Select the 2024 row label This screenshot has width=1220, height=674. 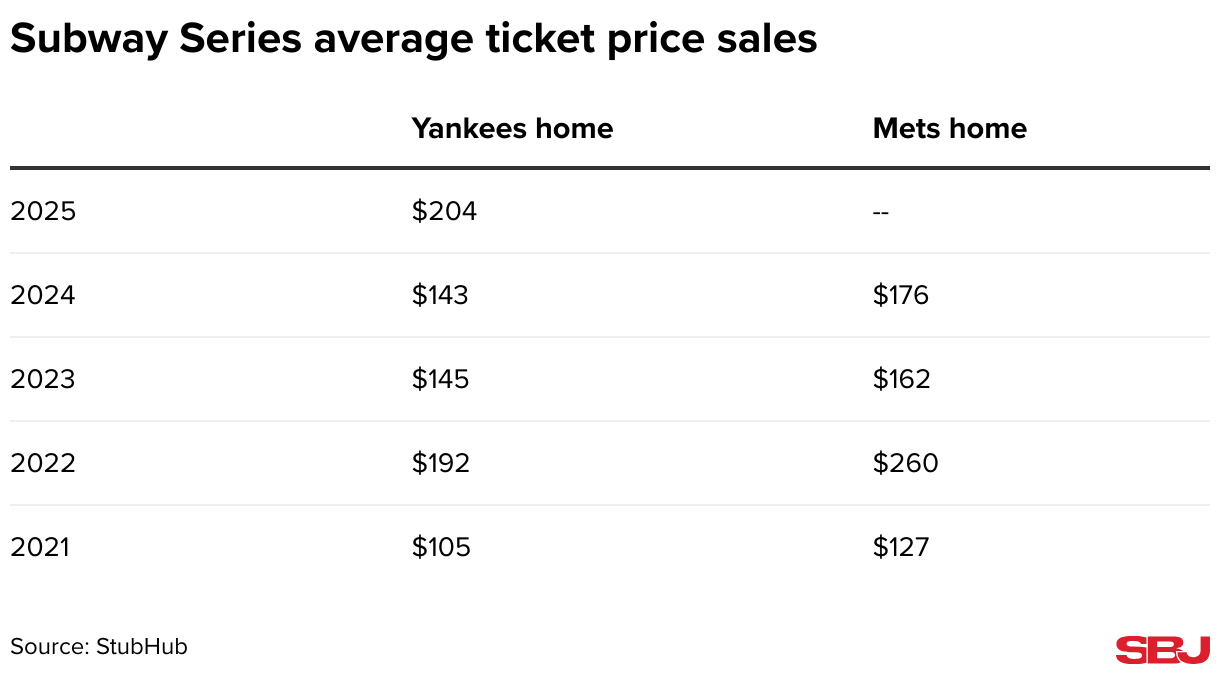[43, 296]
